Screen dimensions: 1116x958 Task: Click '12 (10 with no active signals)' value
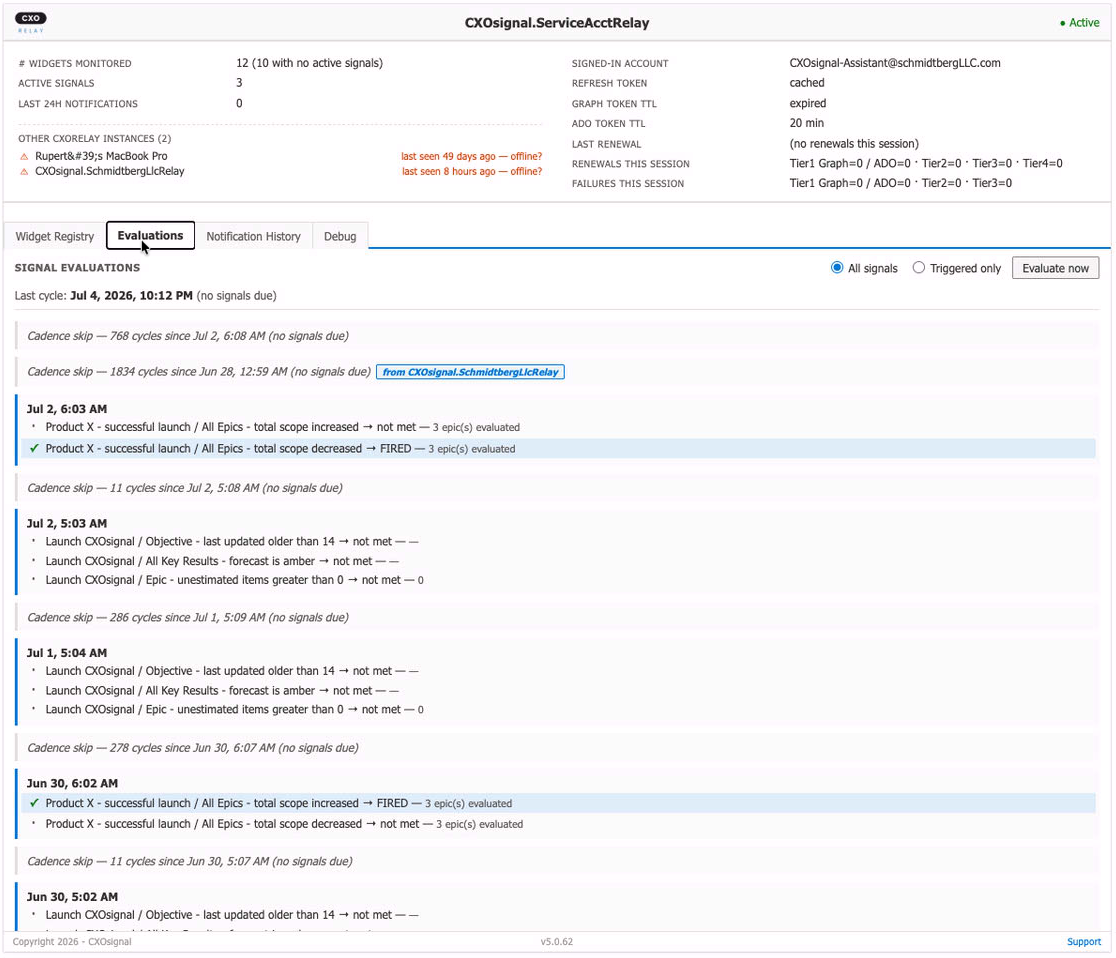click(310, 63)
